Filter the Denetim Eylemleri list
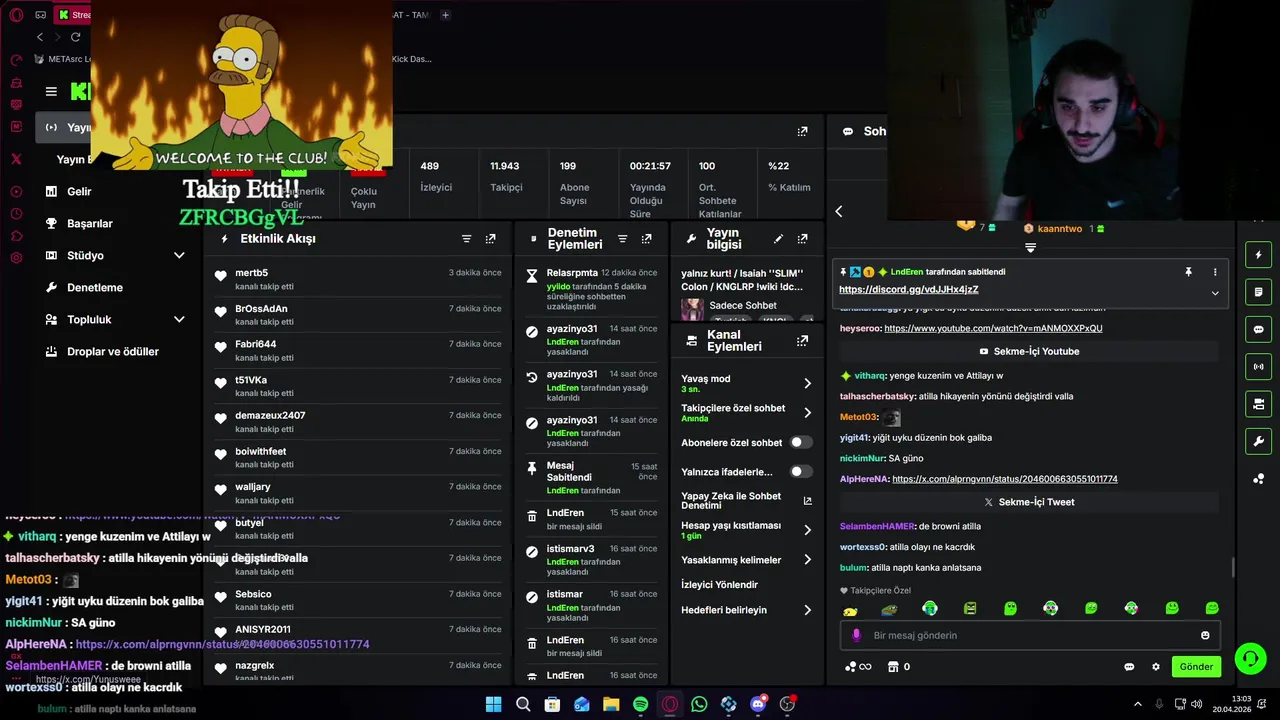The width and height of the screenshot is (1280, 720). pyautogui.click(x=622, y=239)
